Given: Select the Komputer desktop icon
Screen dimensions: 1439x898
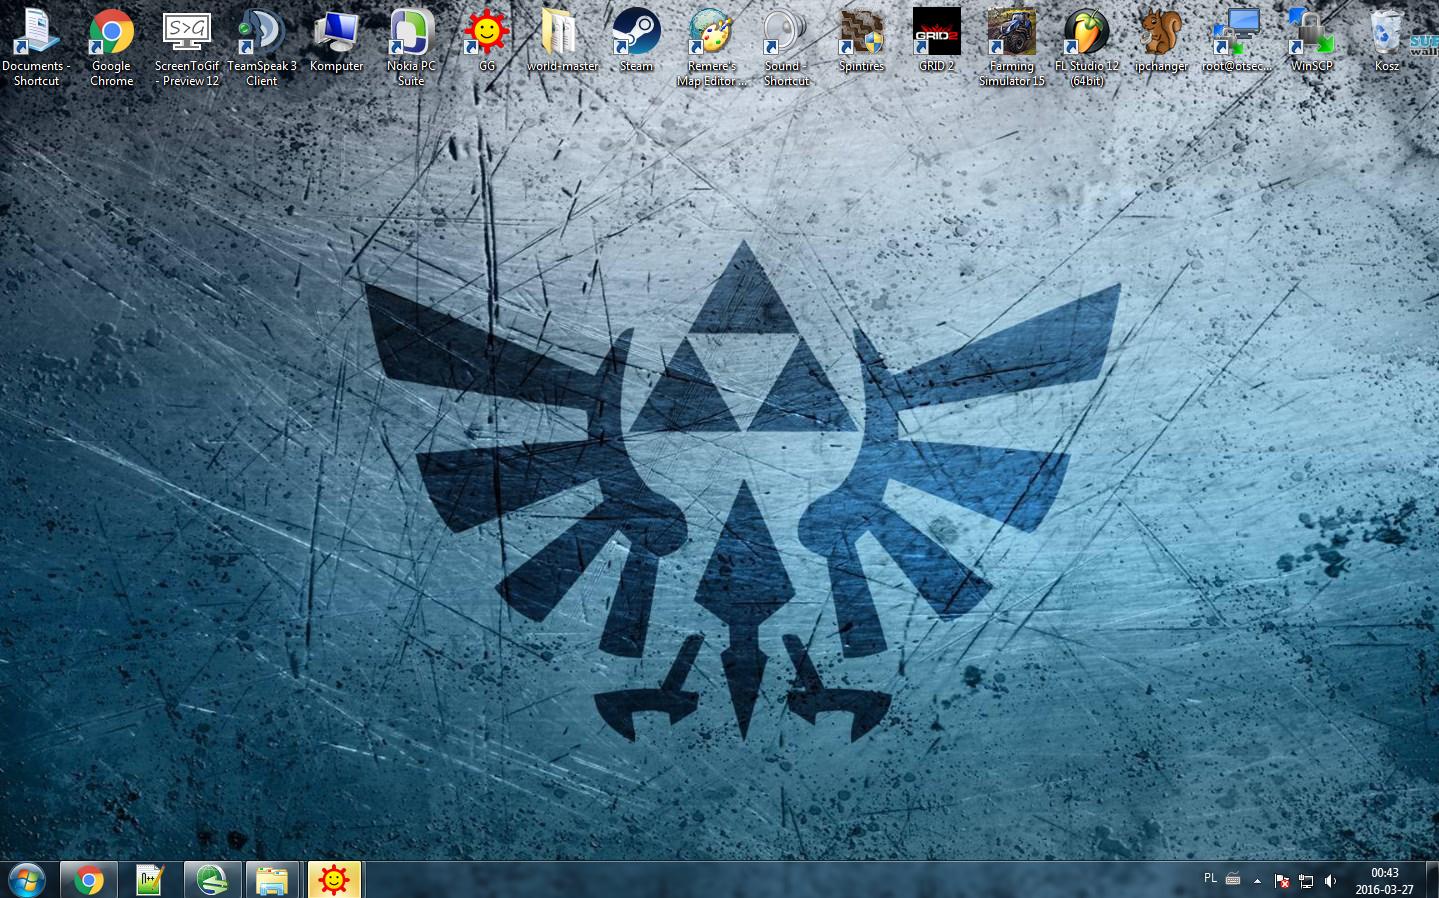Looking at the screenshot, I should pos(336,40).
